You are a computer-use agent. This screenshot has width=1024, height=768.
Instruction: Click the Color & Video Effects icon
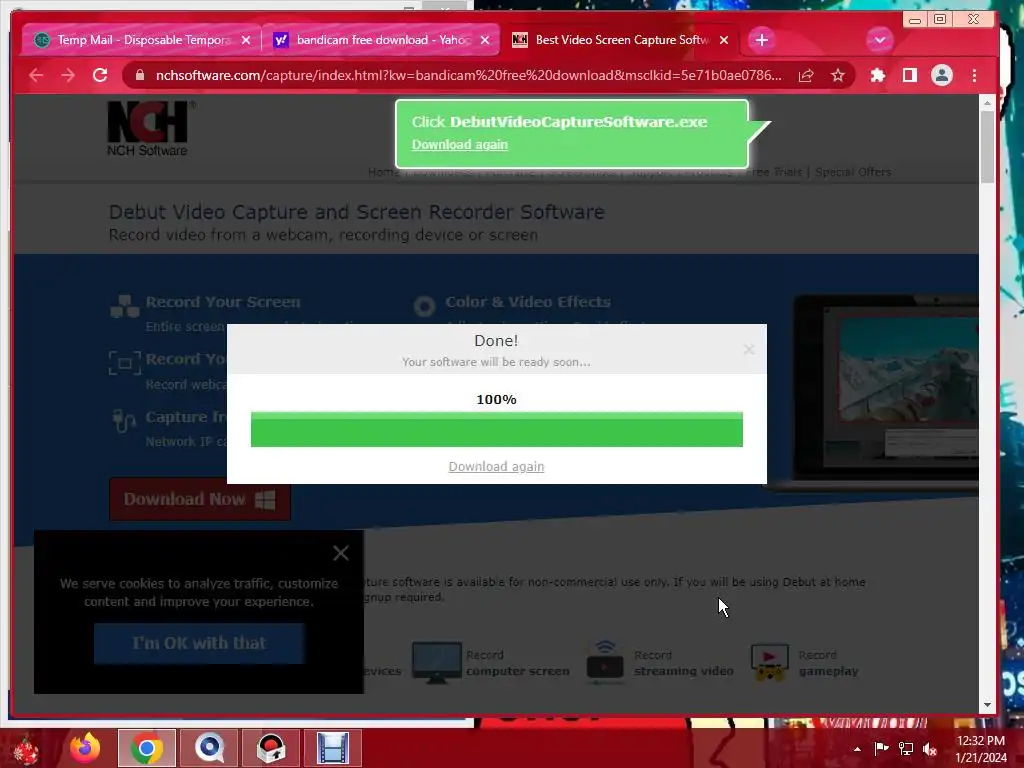tap(424, 305)
